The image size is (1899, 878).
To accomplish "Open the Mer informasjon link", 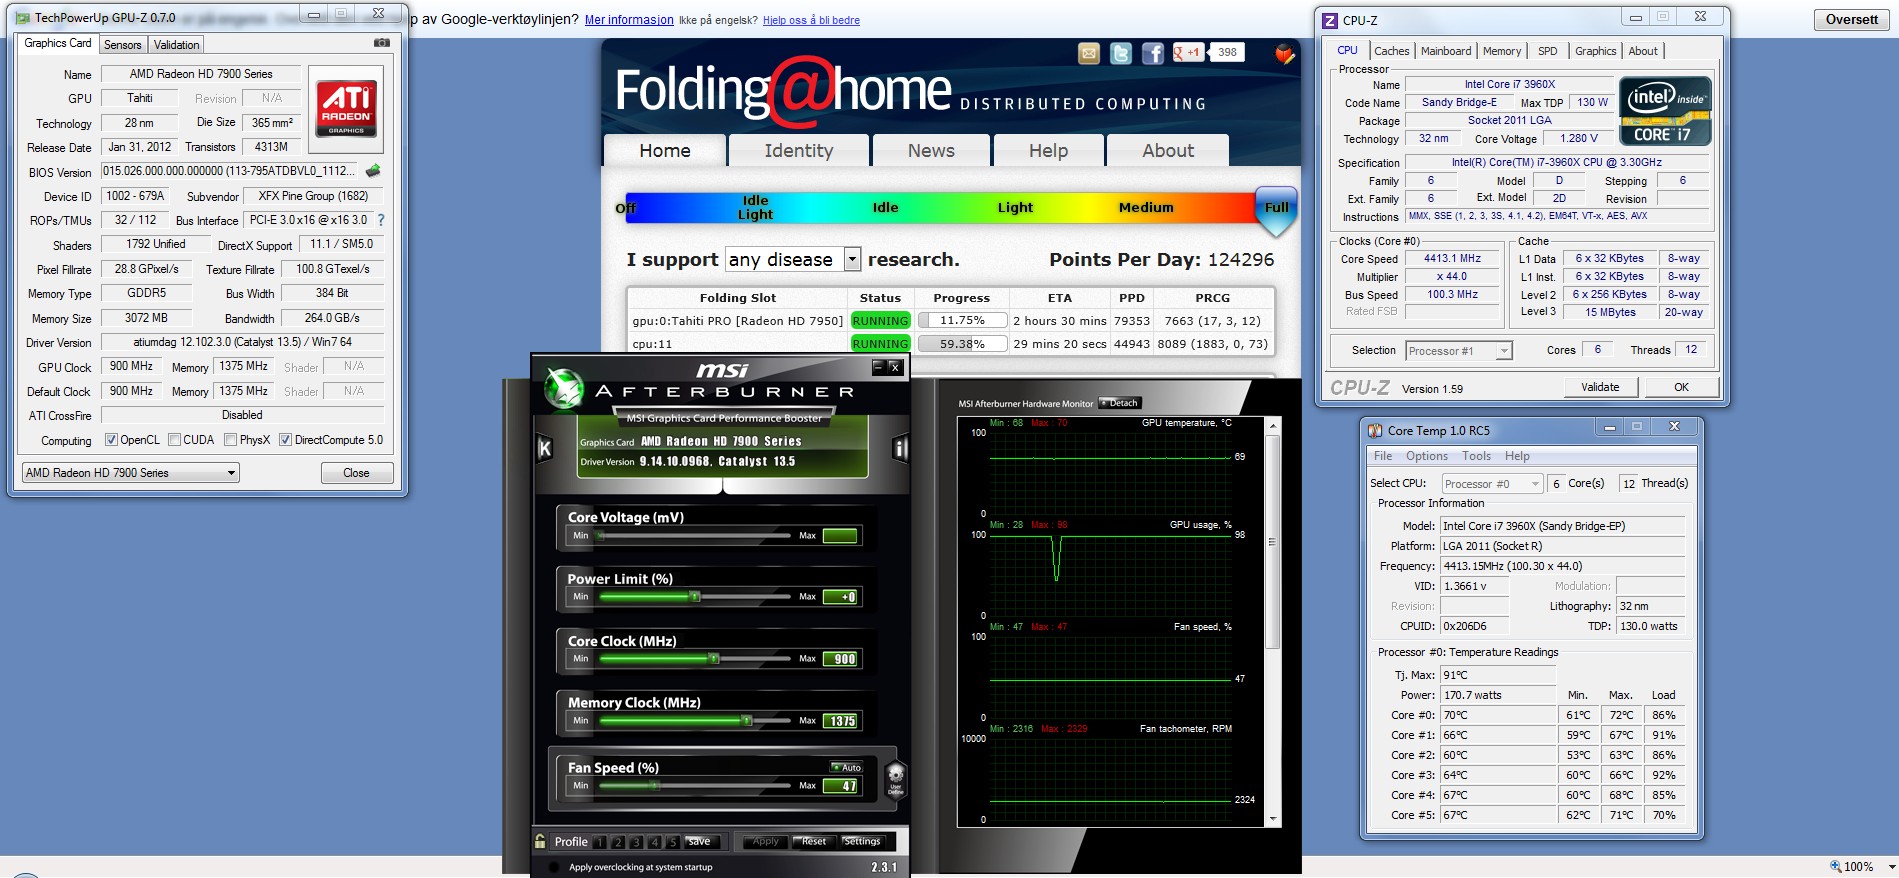I will (x=629, y=19).
